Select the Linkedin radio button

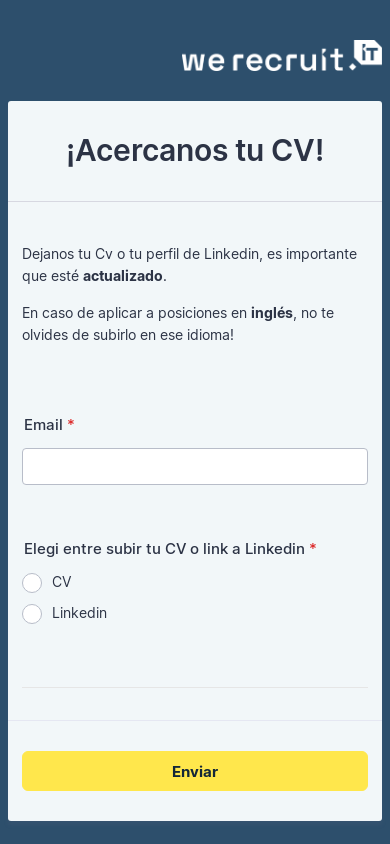[x=32, y=614]
